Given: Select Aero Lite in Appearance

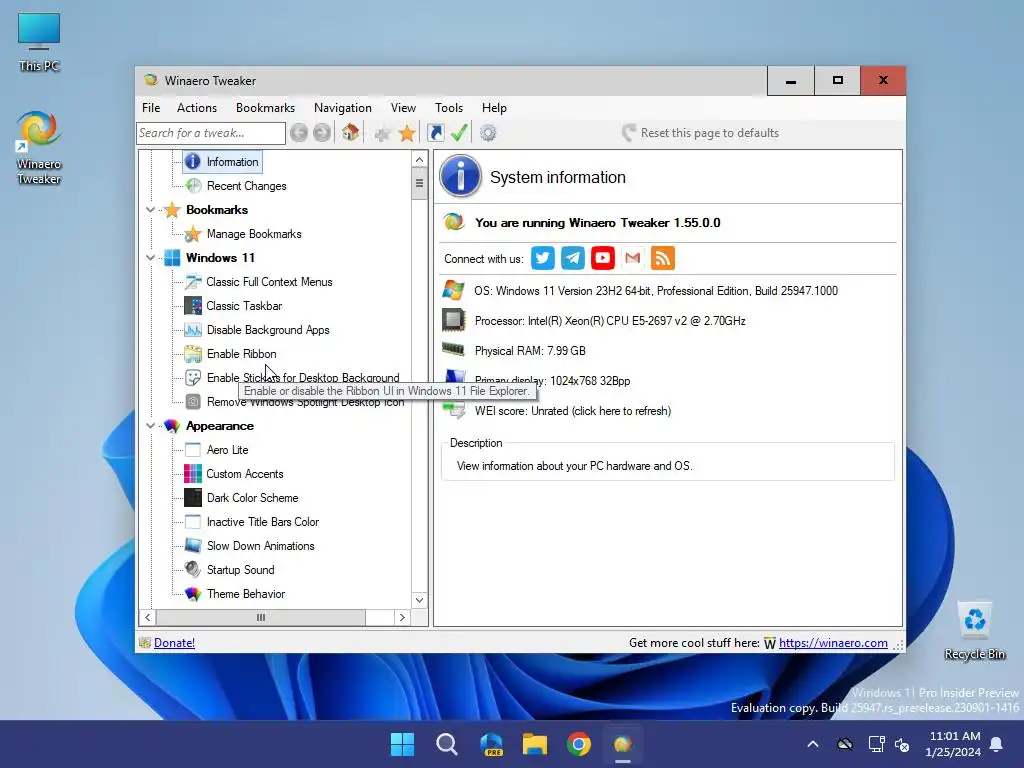Looking at the screenshot, I should (227, 450).
